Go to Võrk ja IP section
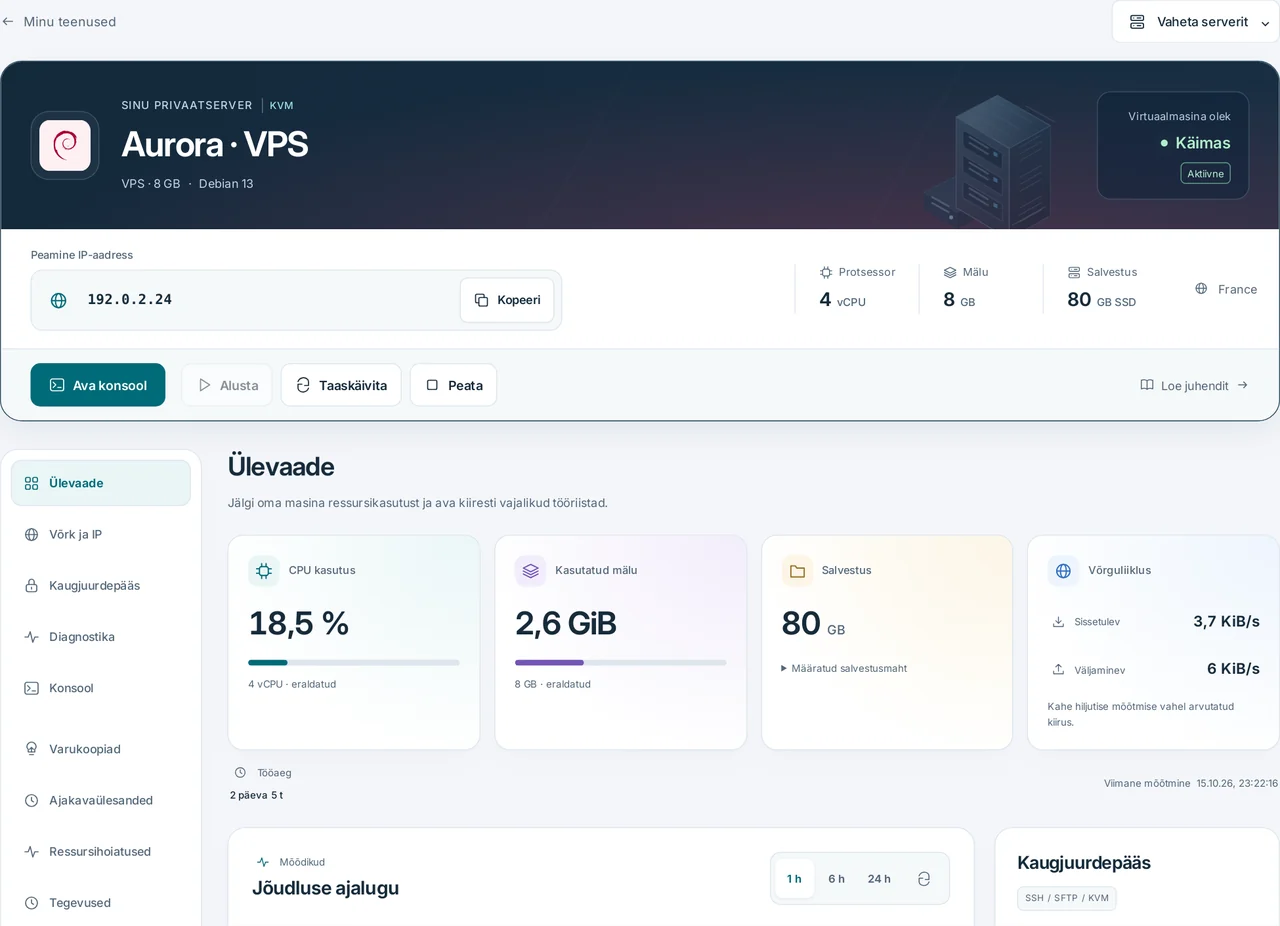 [101, 534]
